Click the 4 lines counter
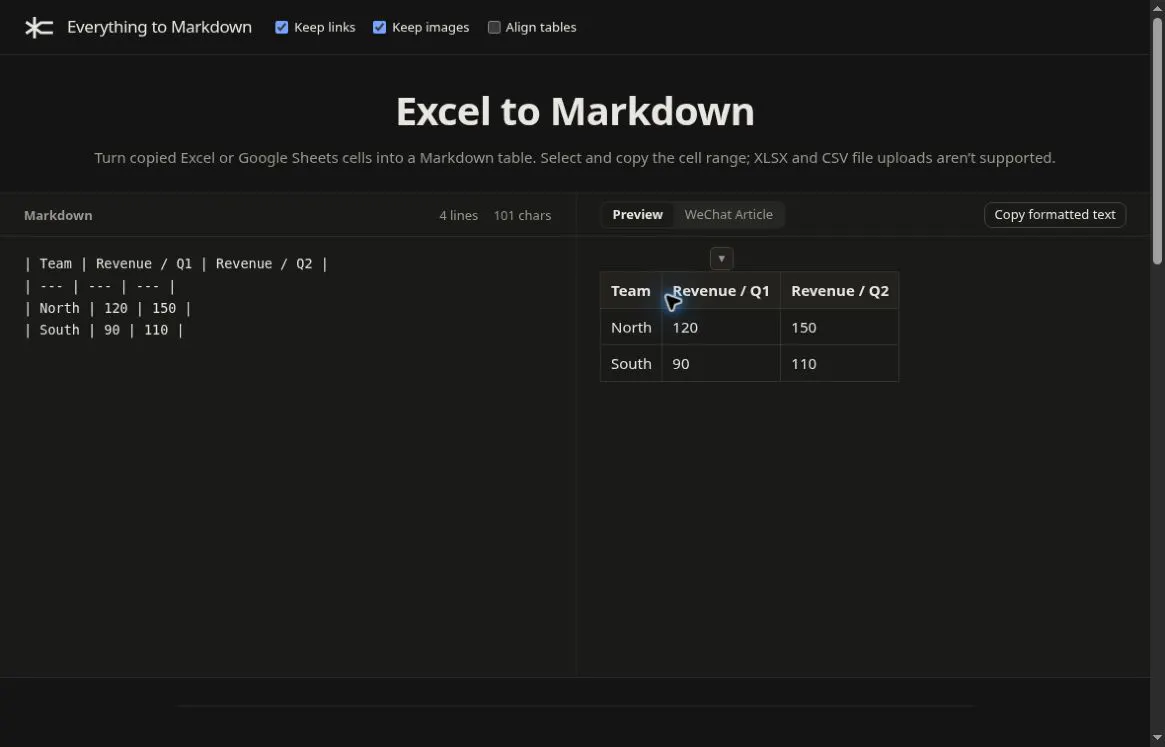This screenshot has height=747, width=1165. click(458, 216)
